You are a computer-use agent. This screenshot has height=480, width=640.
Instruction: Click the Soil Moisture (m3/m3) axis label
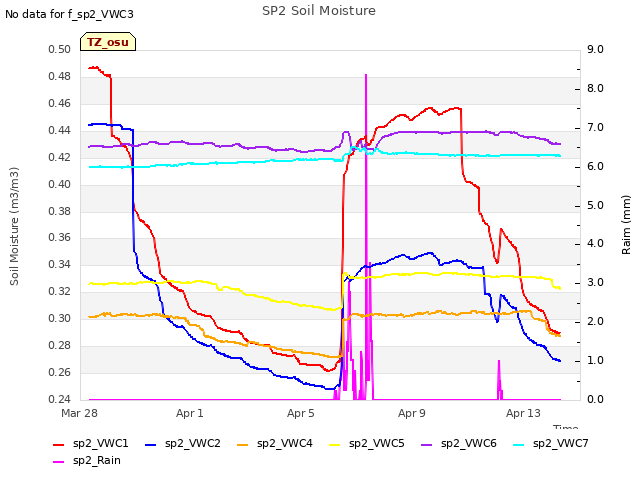14,226
